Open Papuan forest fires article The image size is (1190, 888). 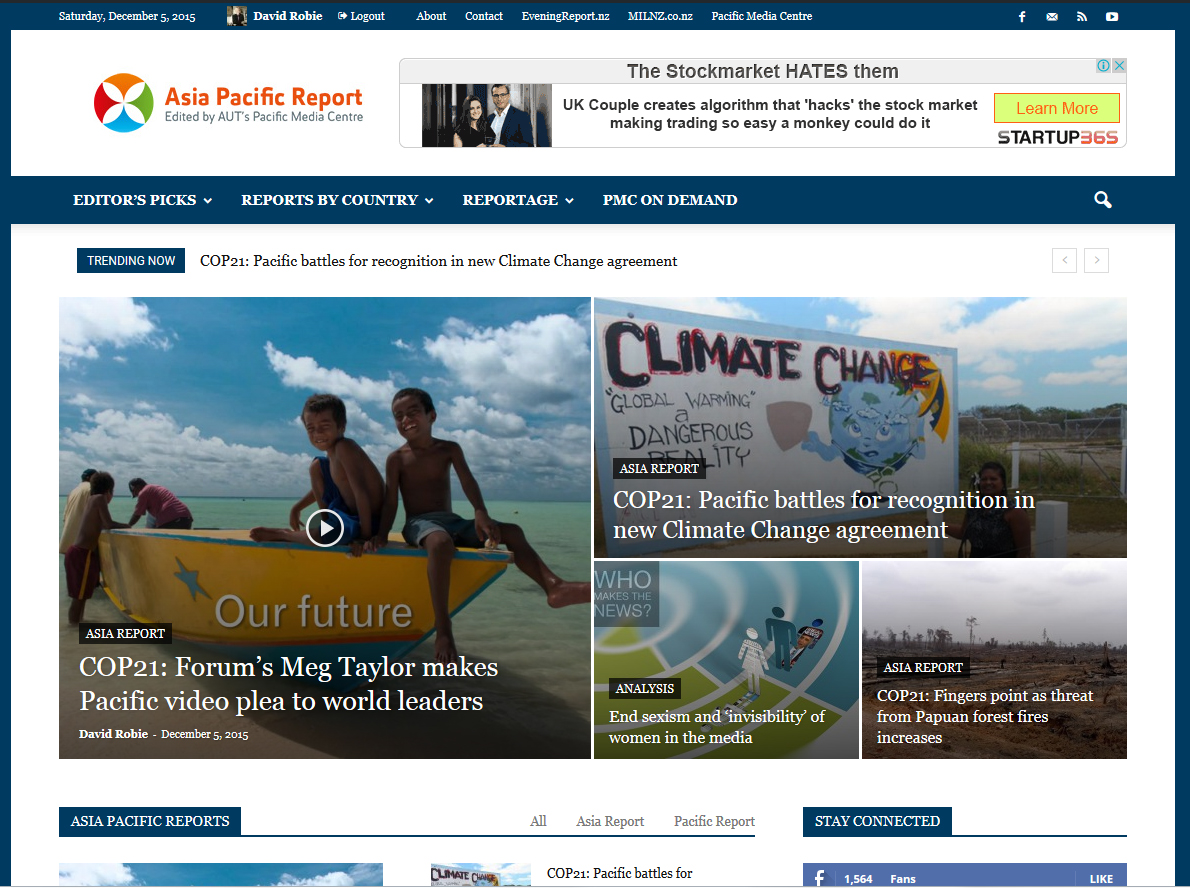985,716
